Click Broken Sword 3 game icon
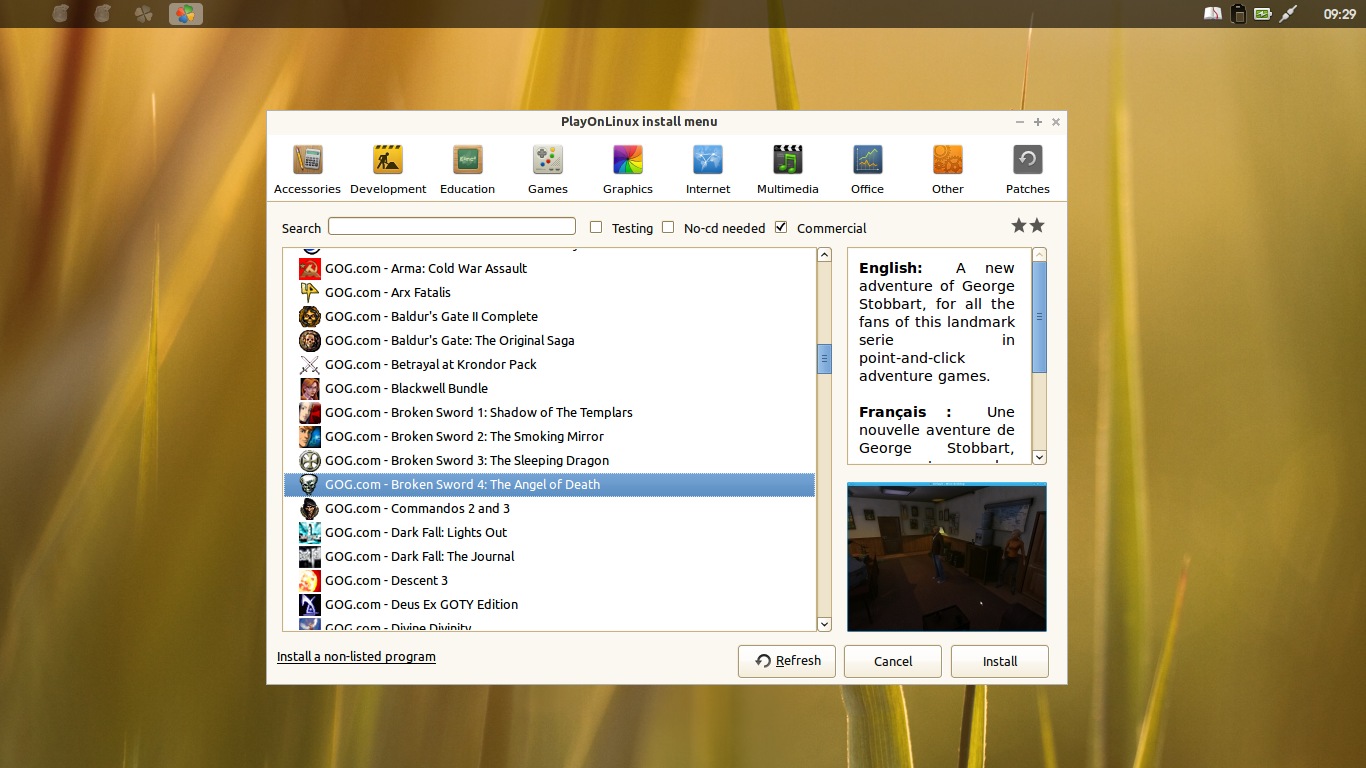Image resolution: width=1366 pixels, height=768 pixels. pos(310,460)
